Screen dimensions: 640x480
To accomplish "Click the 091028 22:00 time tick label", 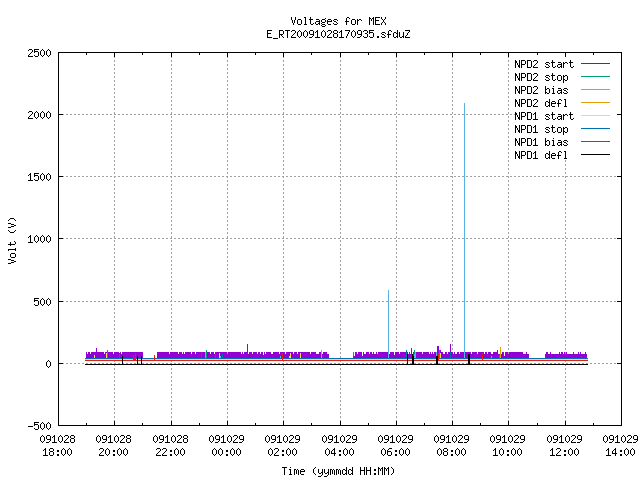I will pyautogui.click(x=170, y=446).
